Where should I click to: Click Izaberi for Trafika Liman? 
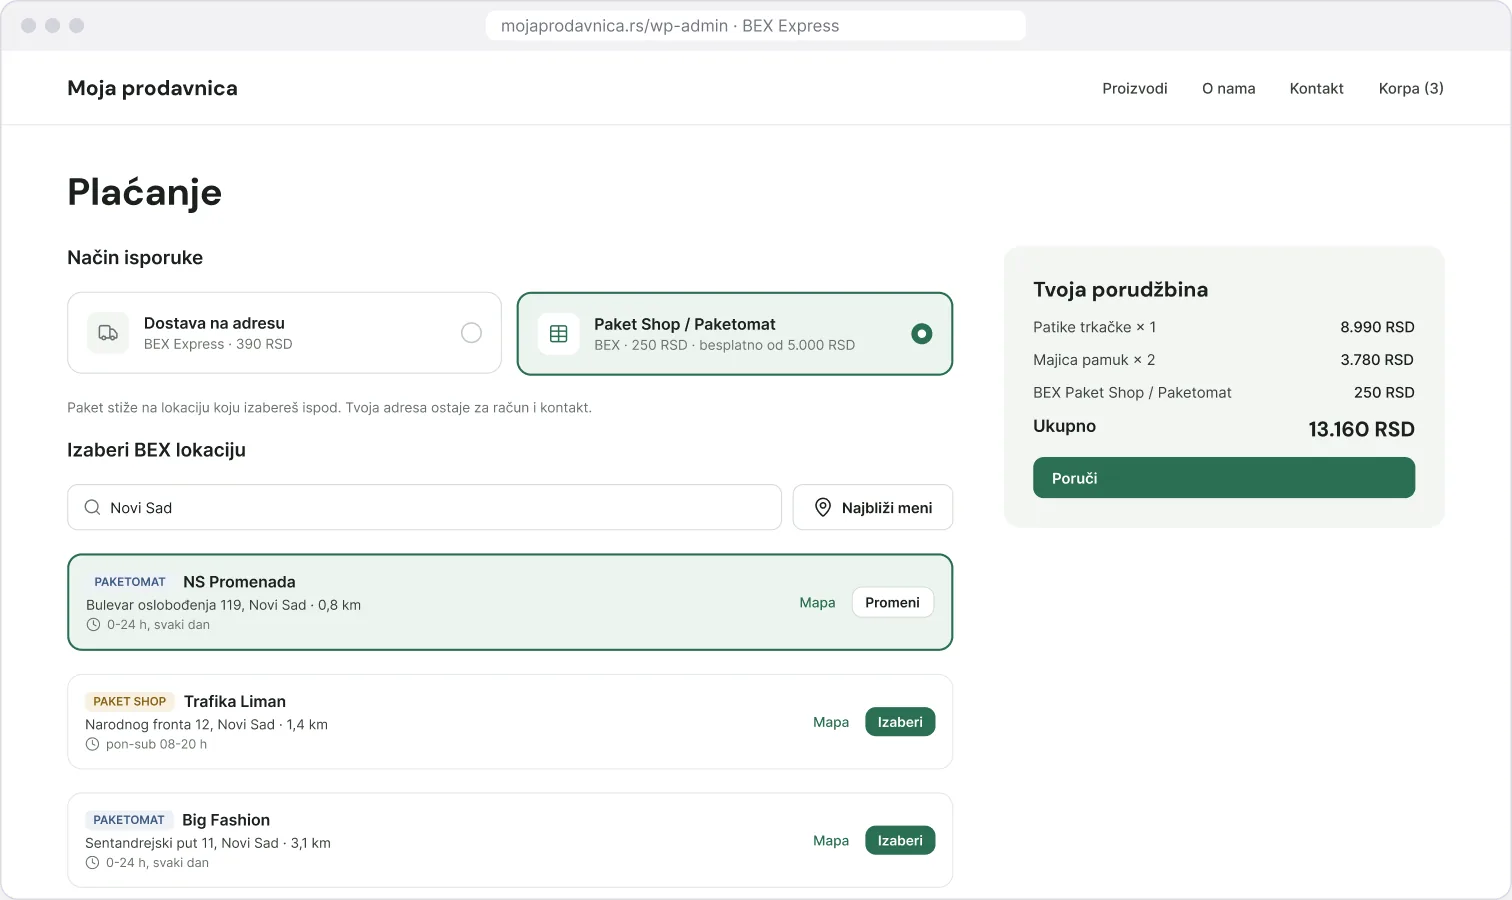tap(900, 722)
